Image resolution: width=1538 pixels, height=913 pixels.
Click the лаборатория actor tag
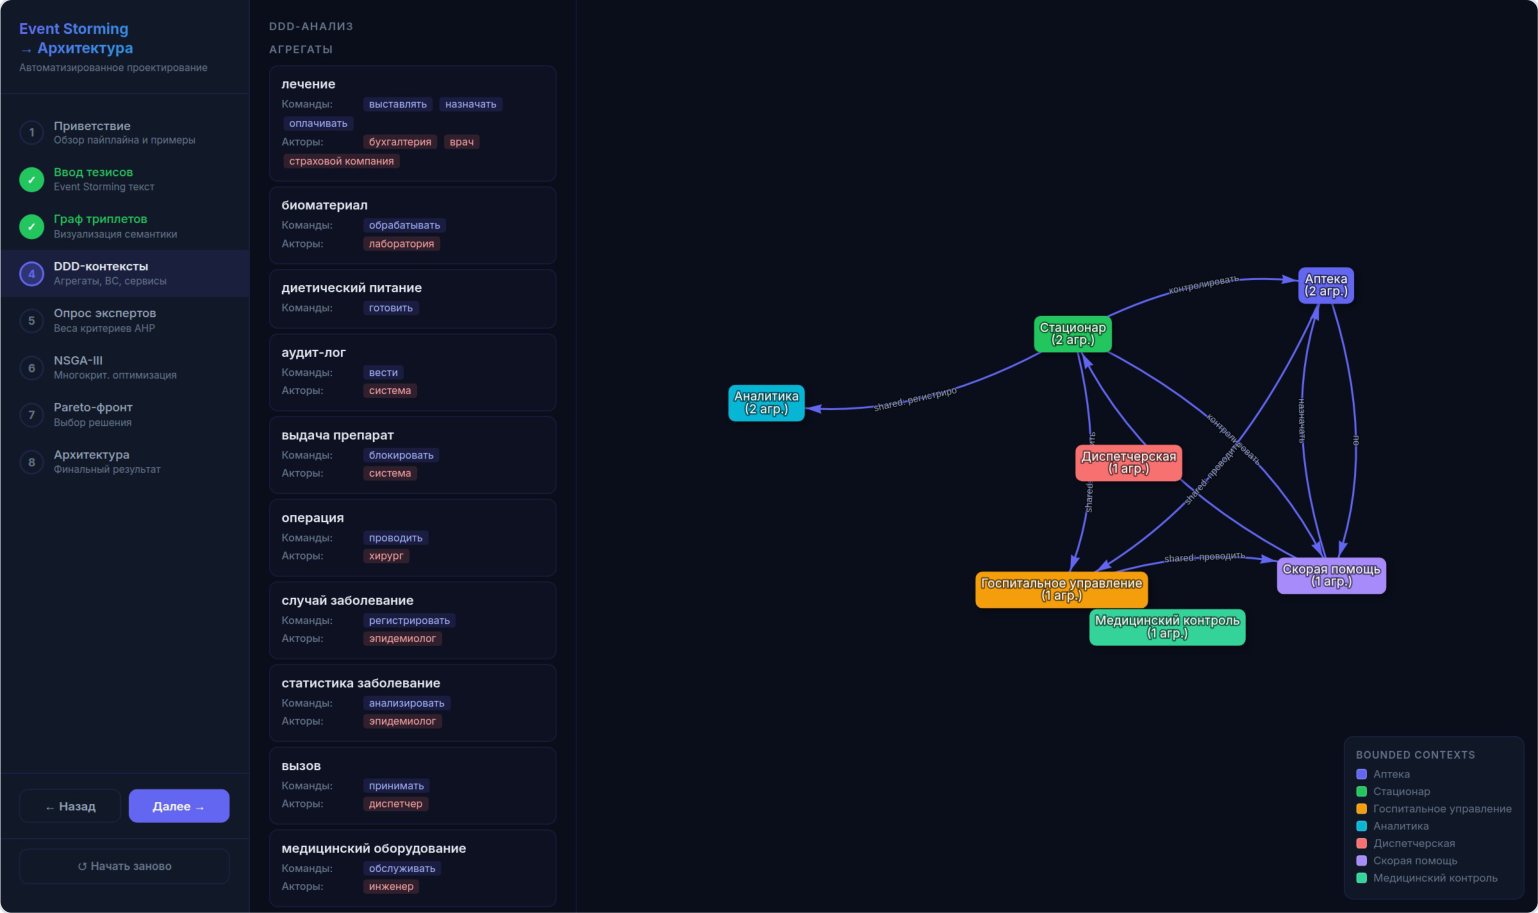[x=401, y=244]
